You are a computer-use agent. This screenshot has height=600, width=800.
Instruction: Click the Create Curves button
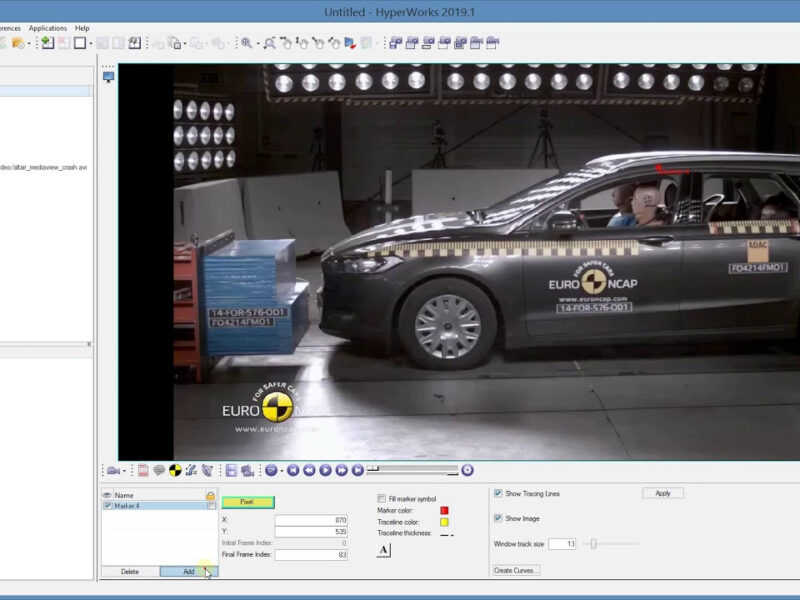pyautogui.click(x=516, y=570)
